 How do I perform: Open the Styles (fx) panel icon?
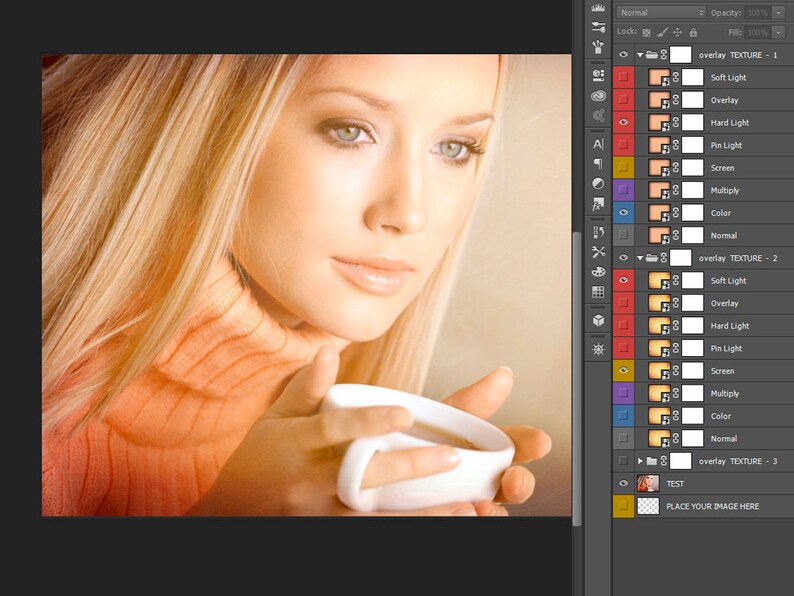click(598, 204)
